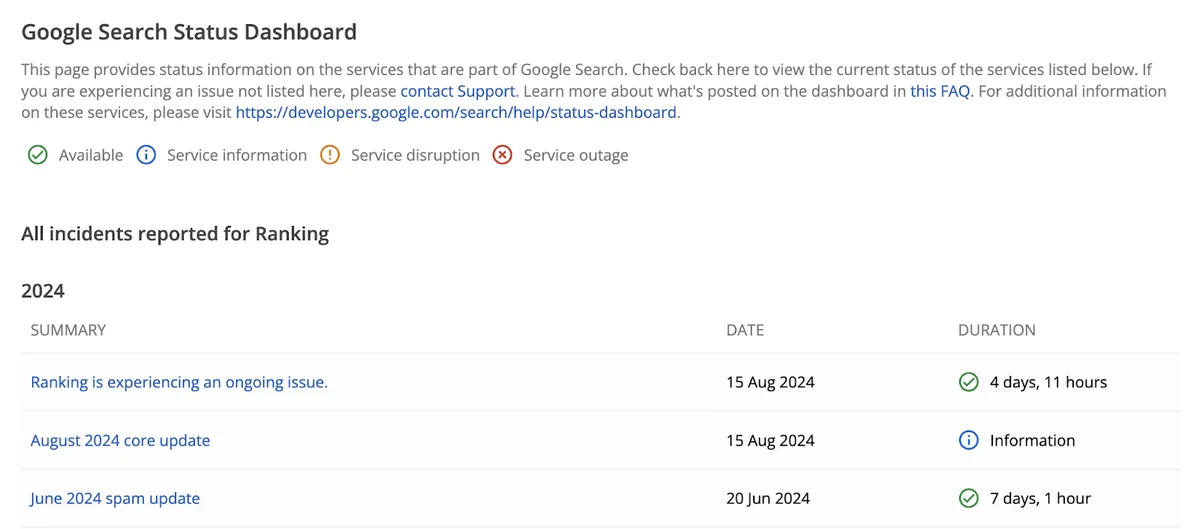
Task: Click the 15 Aug 2024 date of core update row
Action: coord(771,440)
